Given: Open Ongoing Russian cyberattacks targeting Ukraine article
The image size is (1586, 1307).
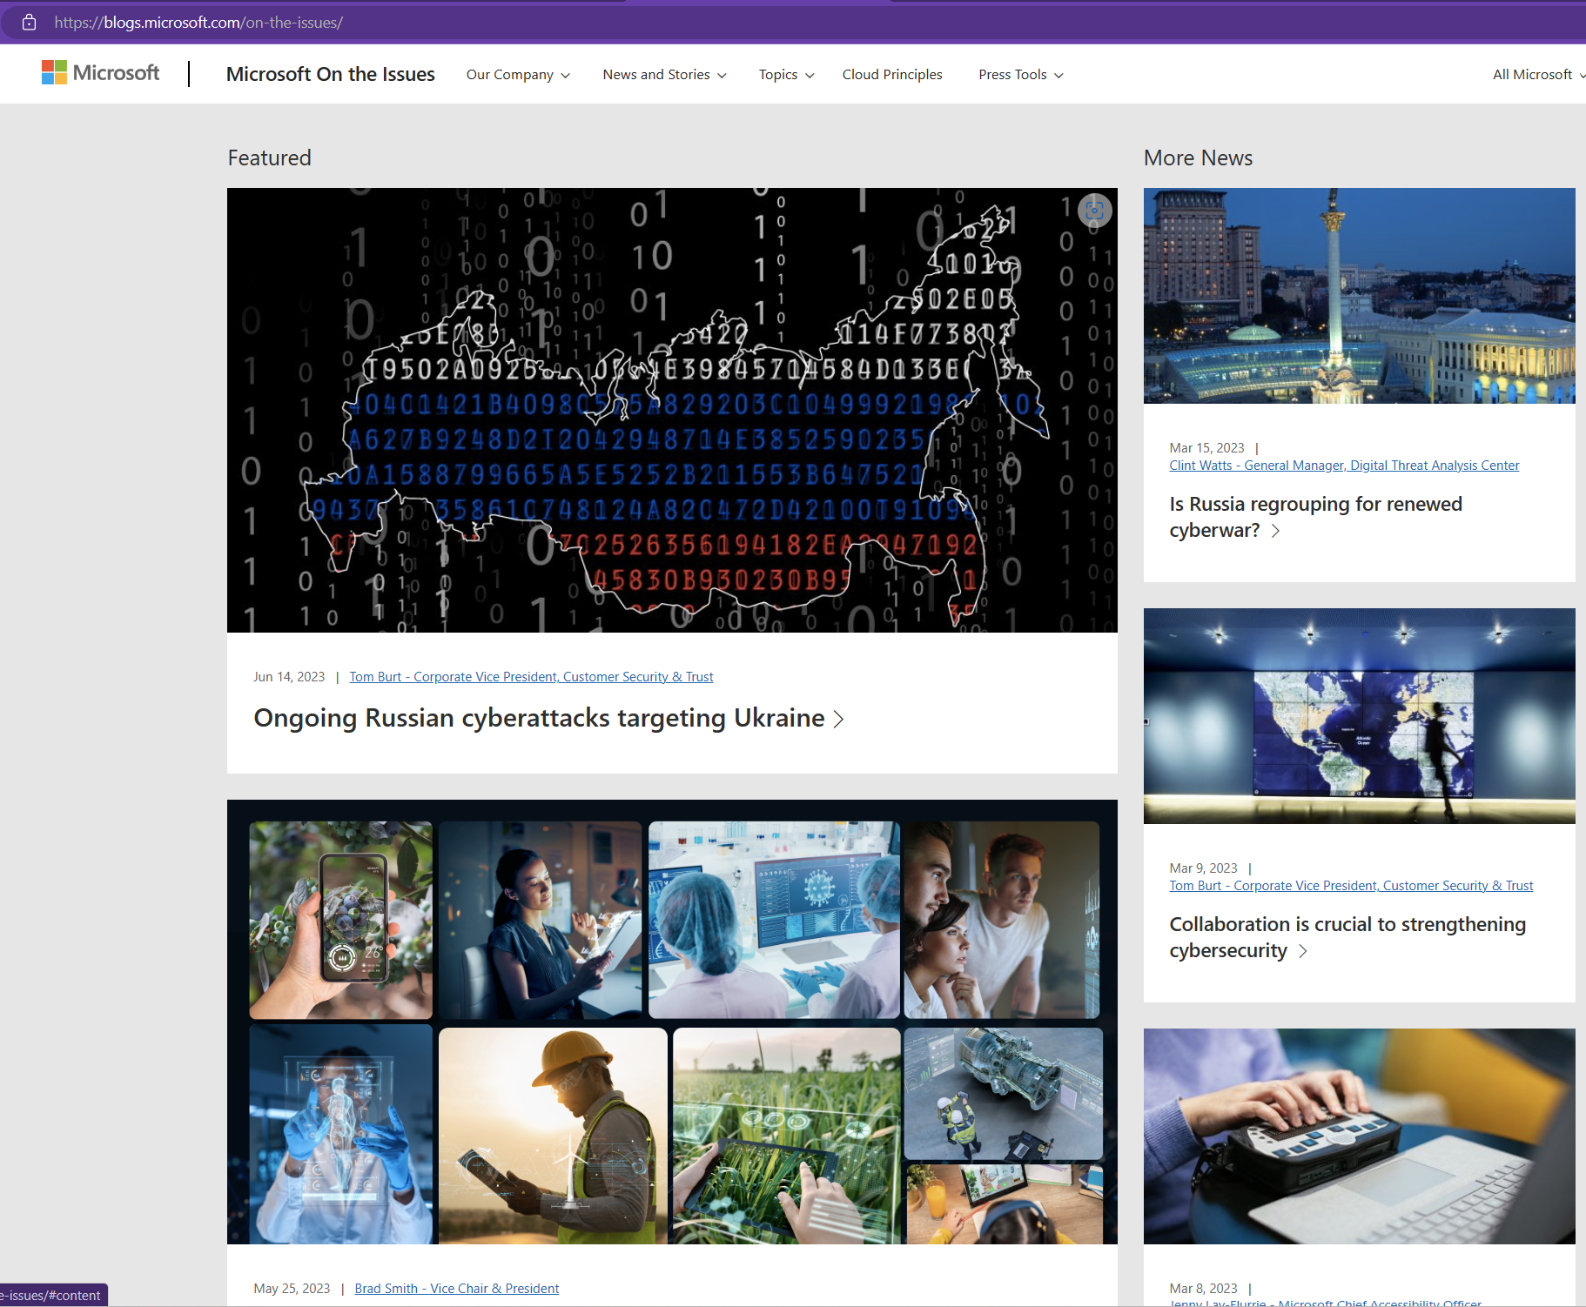Looking at the screenshot, I should coord(538,719).
